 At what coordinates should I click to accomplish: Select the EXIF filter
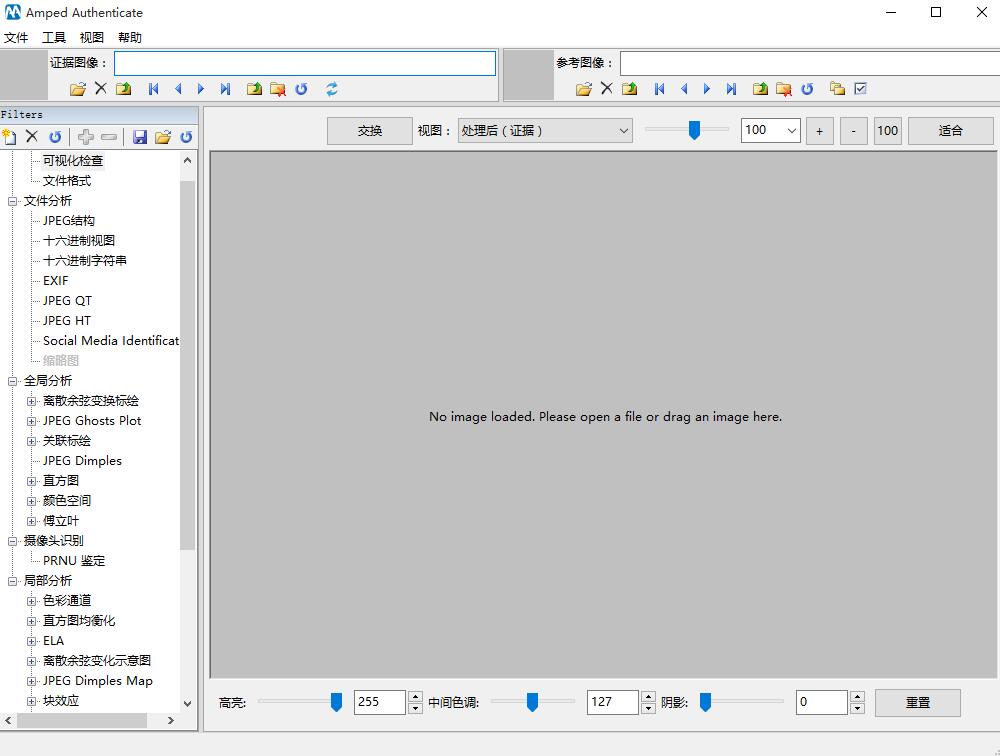tap(55, 281)
